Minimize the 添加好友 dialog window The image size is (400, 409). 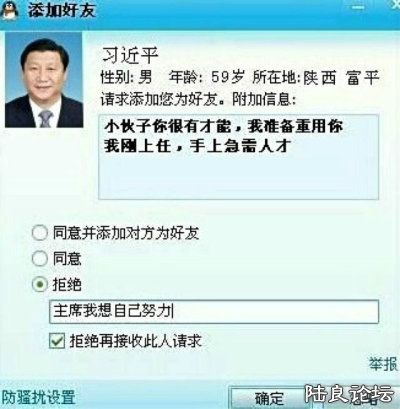coord(358,7)
